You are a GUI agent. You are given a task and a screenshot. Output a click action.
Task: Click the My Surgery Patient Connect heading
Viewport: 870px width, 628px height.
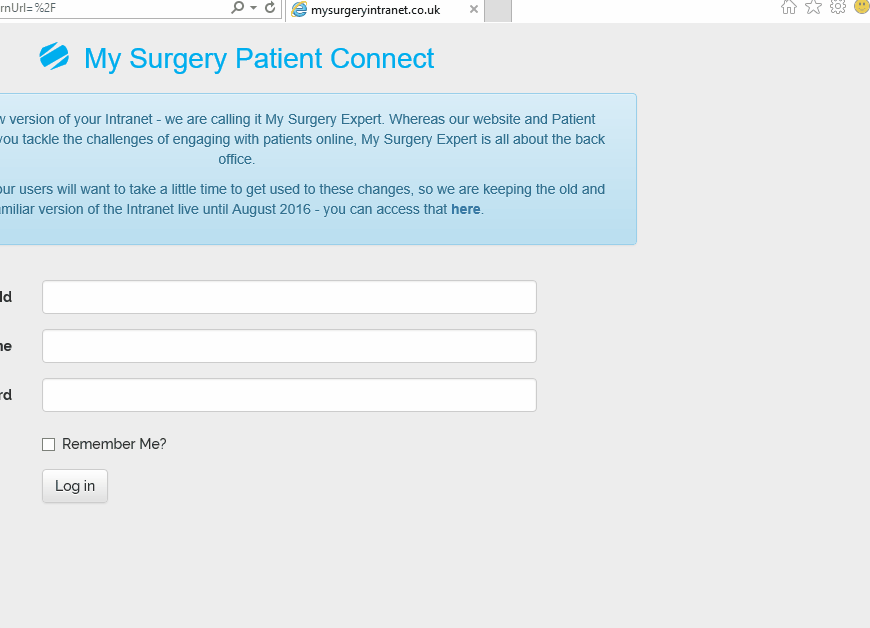(x=259, y=59)
